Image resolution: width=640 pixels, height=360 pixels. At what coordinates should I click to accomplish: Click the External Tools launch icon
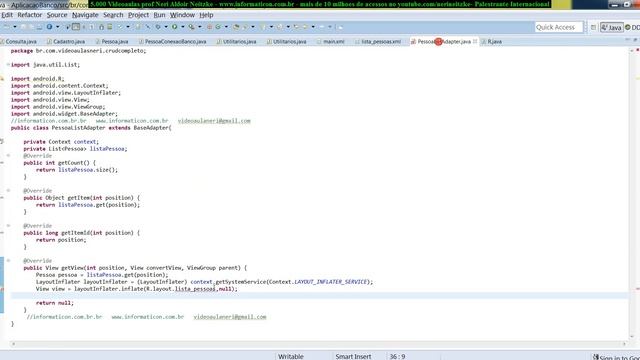click(191, 27)
